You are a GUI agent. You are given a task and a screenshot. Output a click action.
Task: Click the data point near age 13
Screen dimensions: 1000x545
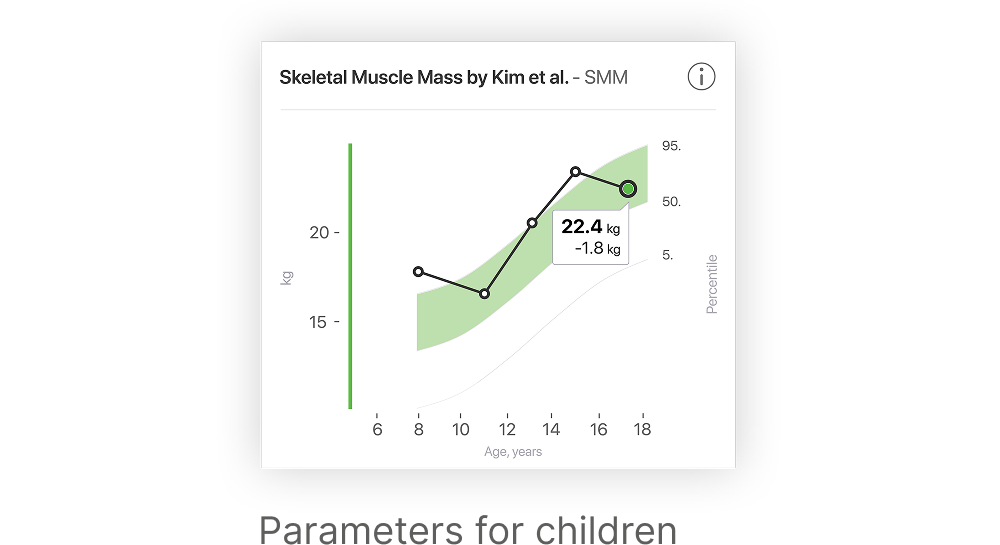(532, 223)
